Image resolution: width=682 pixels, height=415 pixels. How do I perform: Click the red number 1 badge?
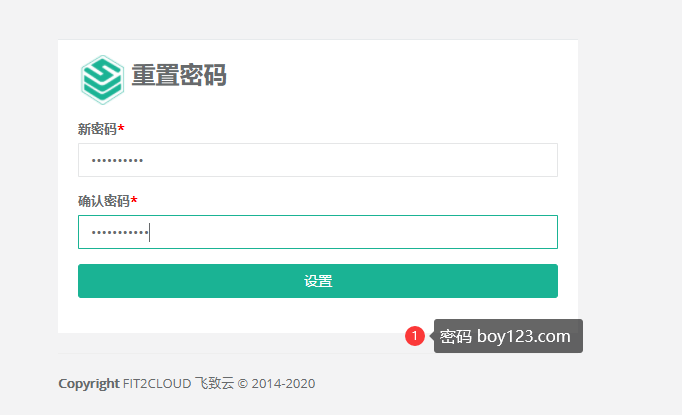415,336
